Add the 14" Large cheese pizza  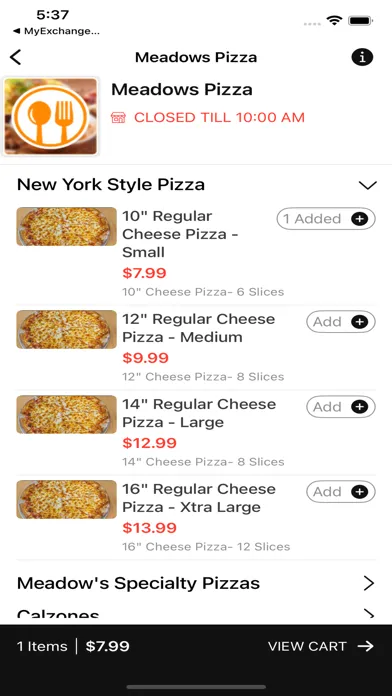pos(341,407)
